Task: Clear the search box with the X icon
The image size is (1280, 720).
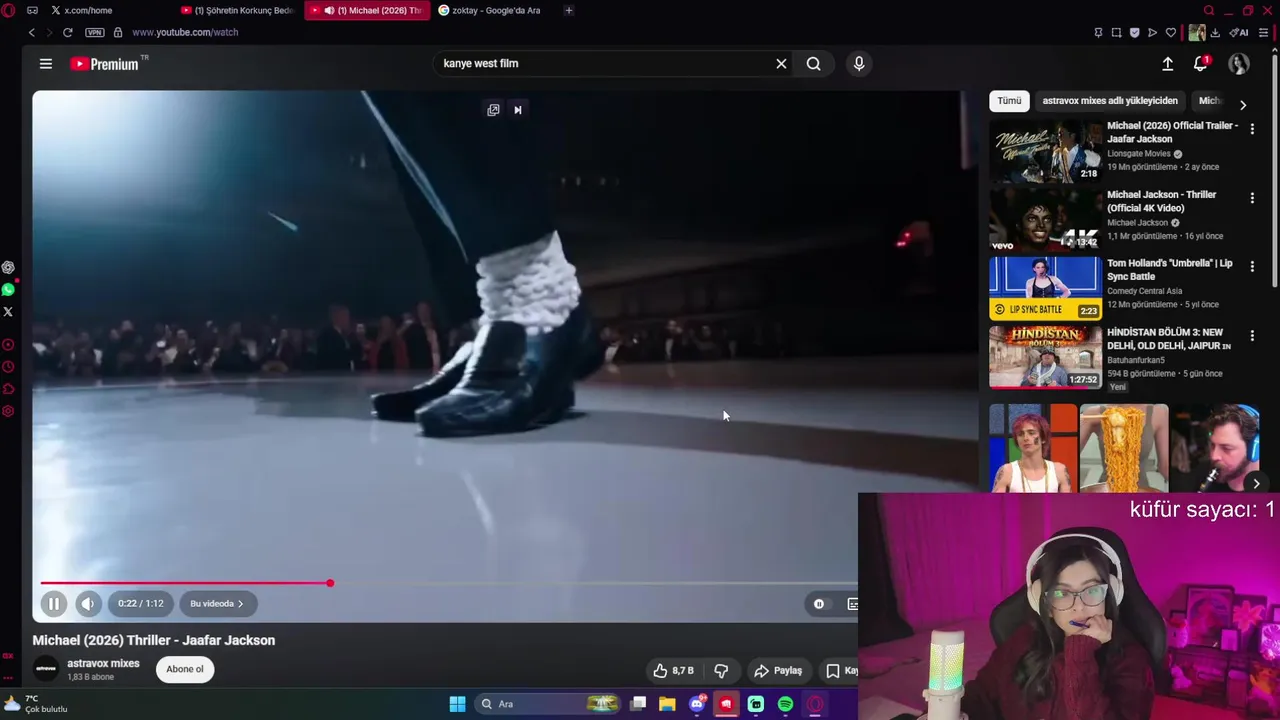Action: [x=781, y=63]
